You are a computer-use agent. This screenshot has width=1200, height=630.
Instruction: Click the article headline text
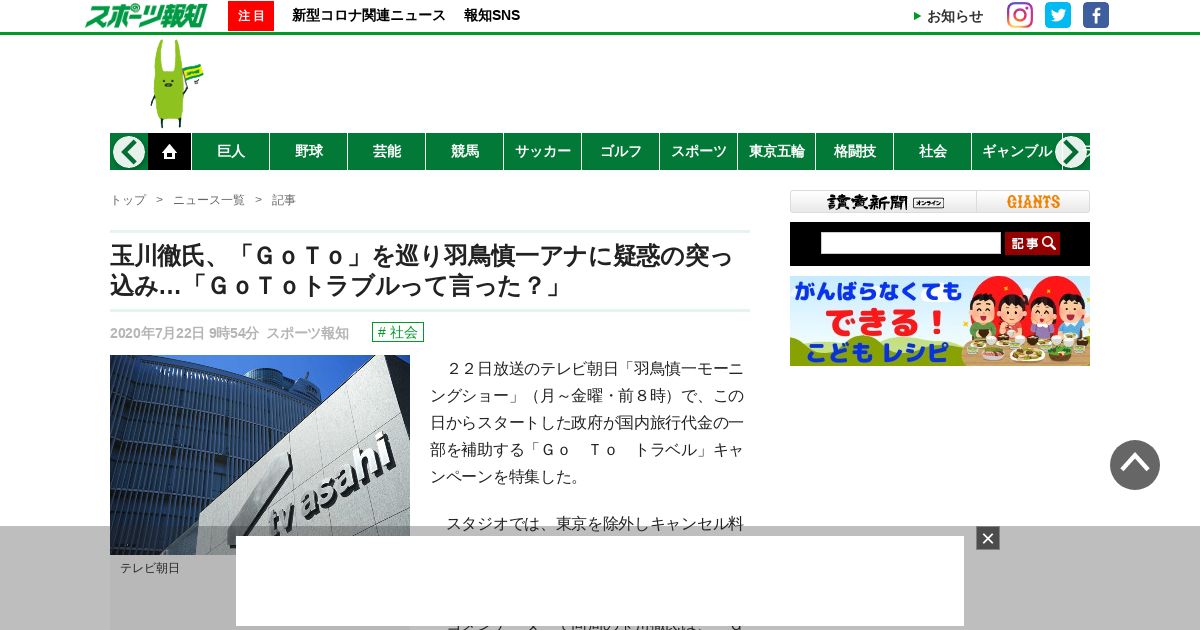click(422, 271)
